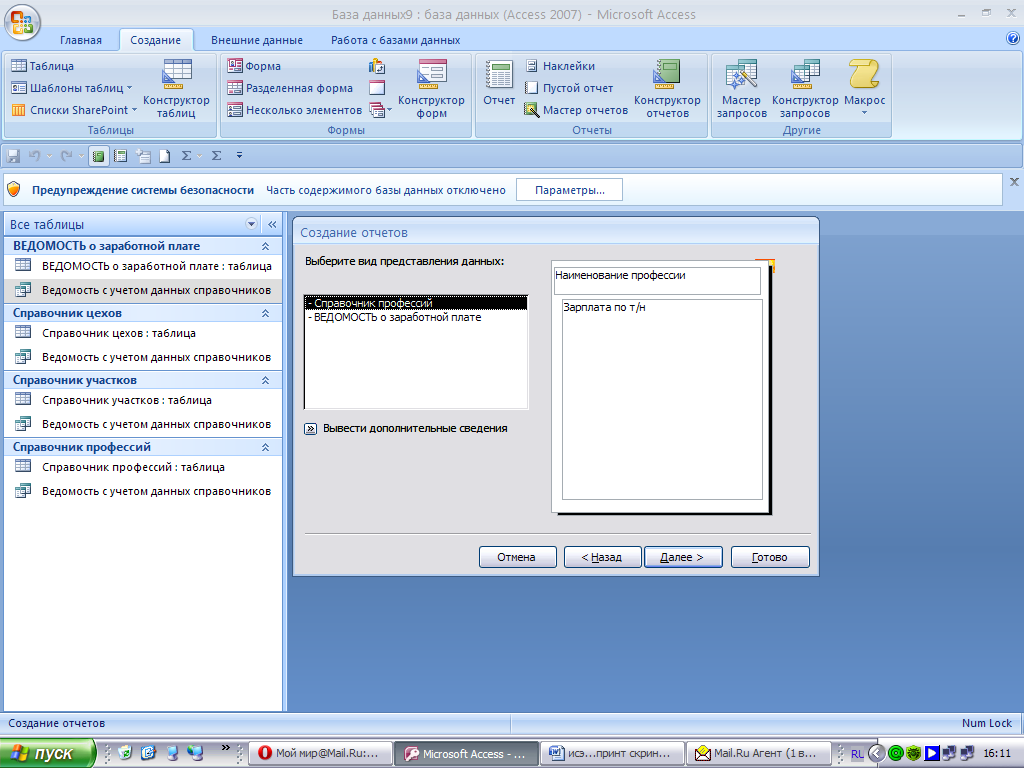Click the Отчет report button
Viewport: 1024px width, 768px height.
pos(499,83)
